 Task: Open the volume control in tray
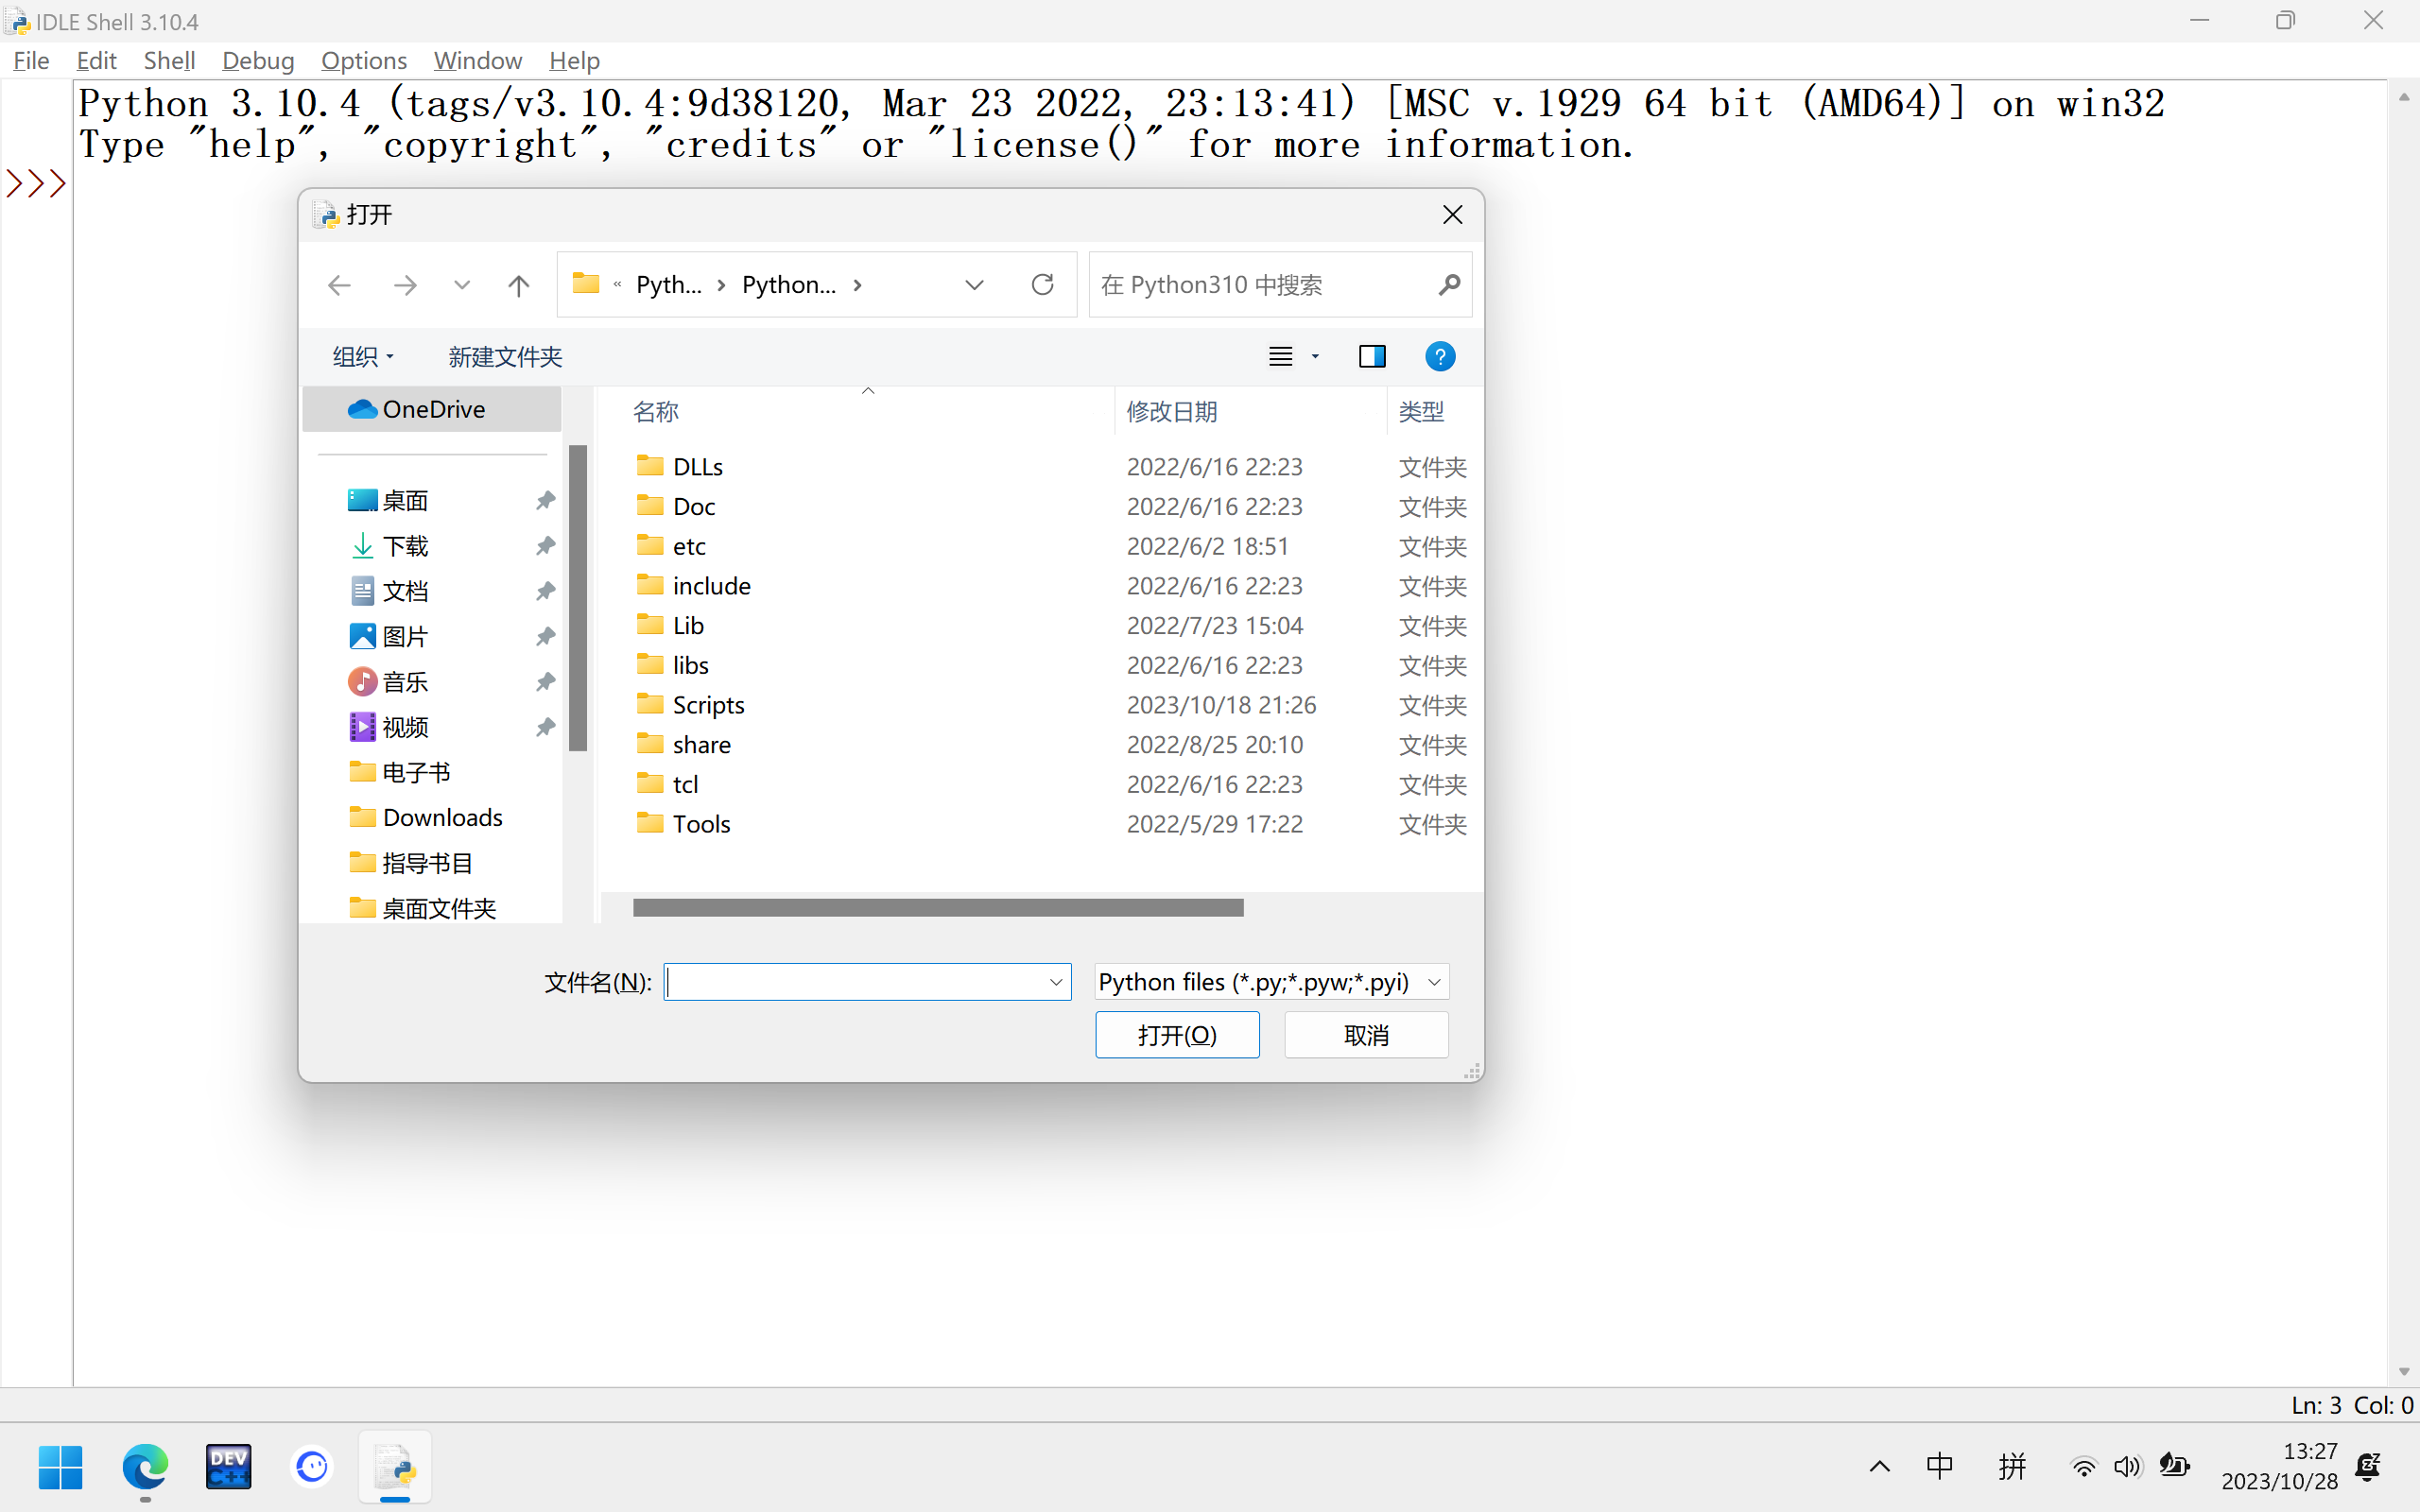click(x=2128, y=1467)
